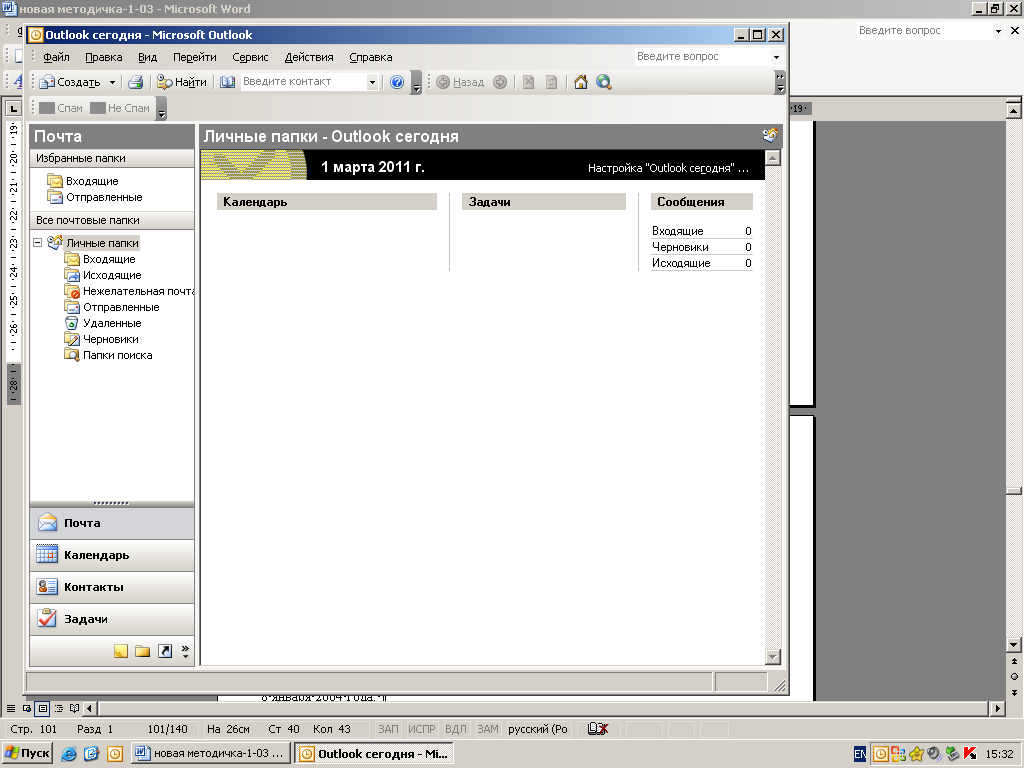Screen dimensions: 1024x768
Task: Click the Outlook Today pane scroll up arrow
Action: [773, 158]
